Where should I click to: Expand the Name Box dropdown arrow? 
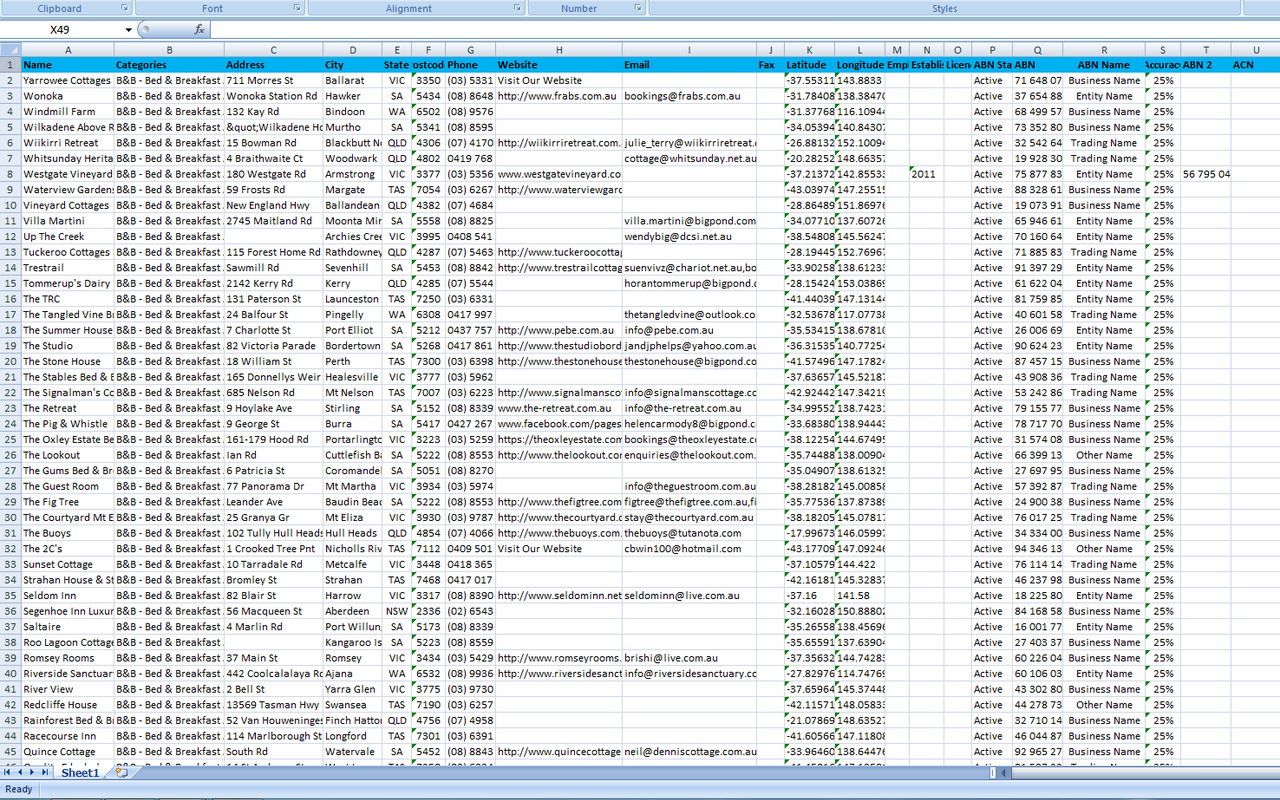click(x=128, y=30)
